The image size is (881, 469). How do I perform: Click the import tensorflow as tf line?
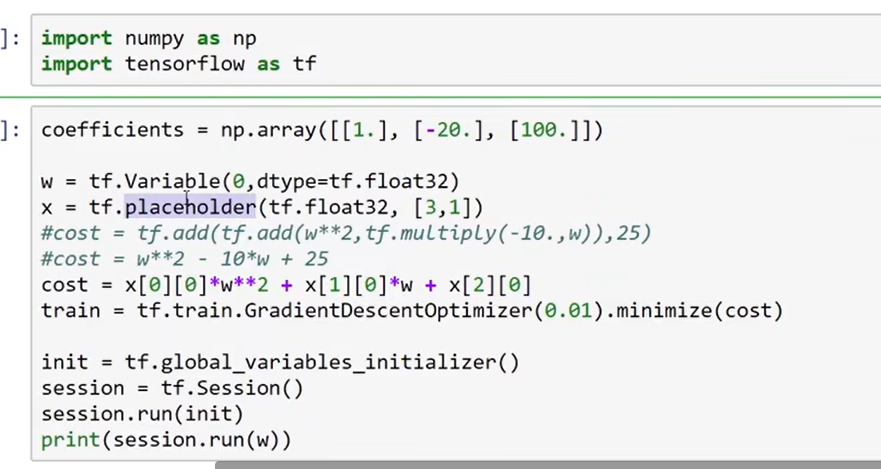(x=180, y=64)
